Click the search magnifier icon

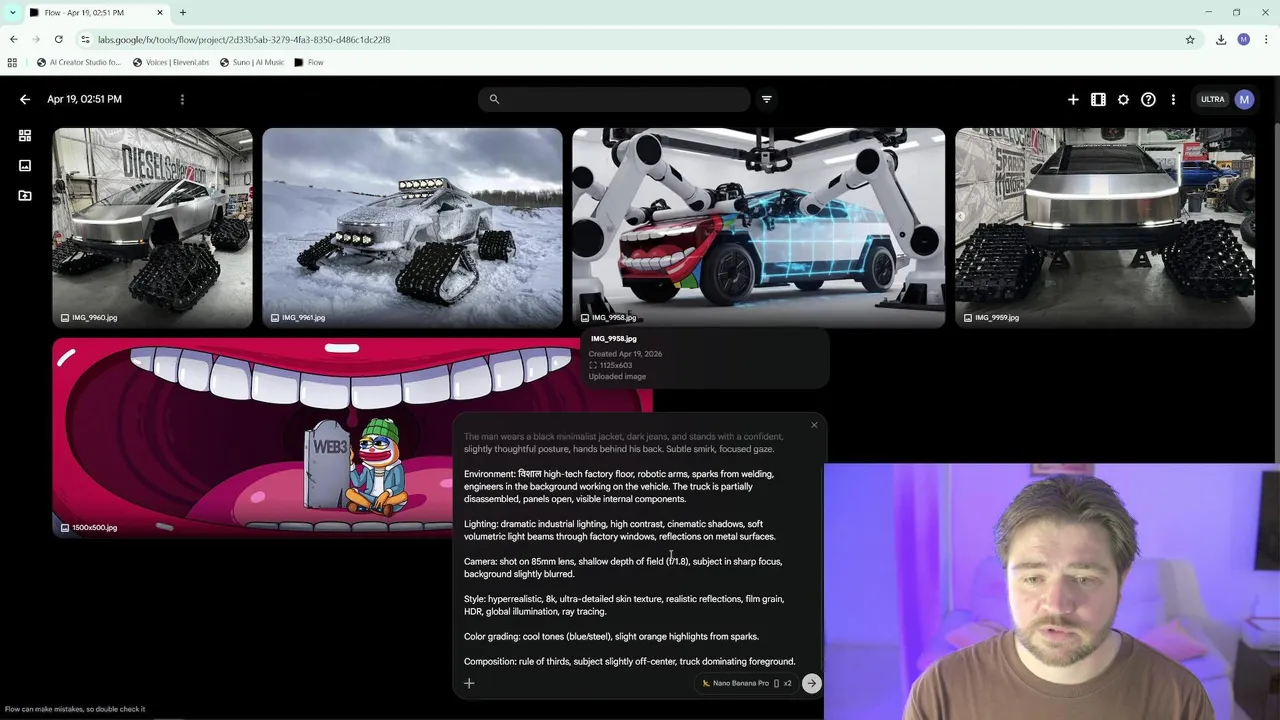pyautogui.click(x=494, y=99)
